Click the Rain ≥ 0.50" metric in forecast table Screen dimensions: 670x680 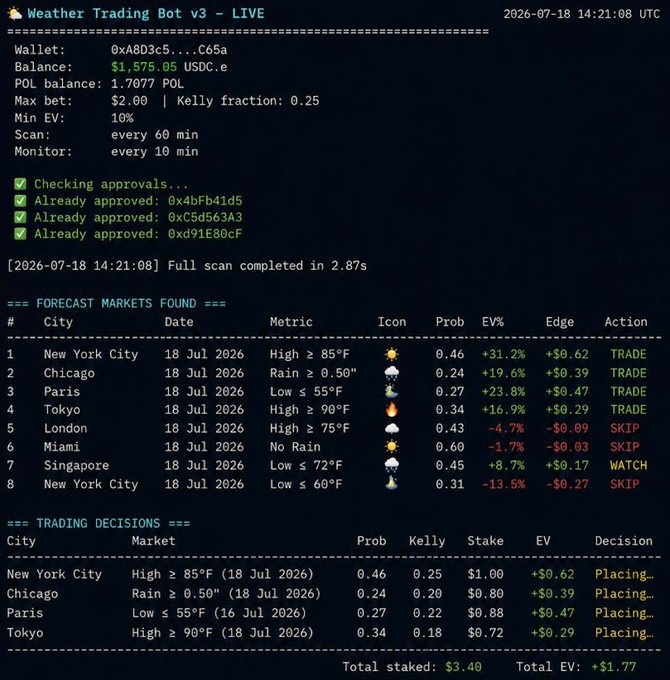tap(313, 373)
